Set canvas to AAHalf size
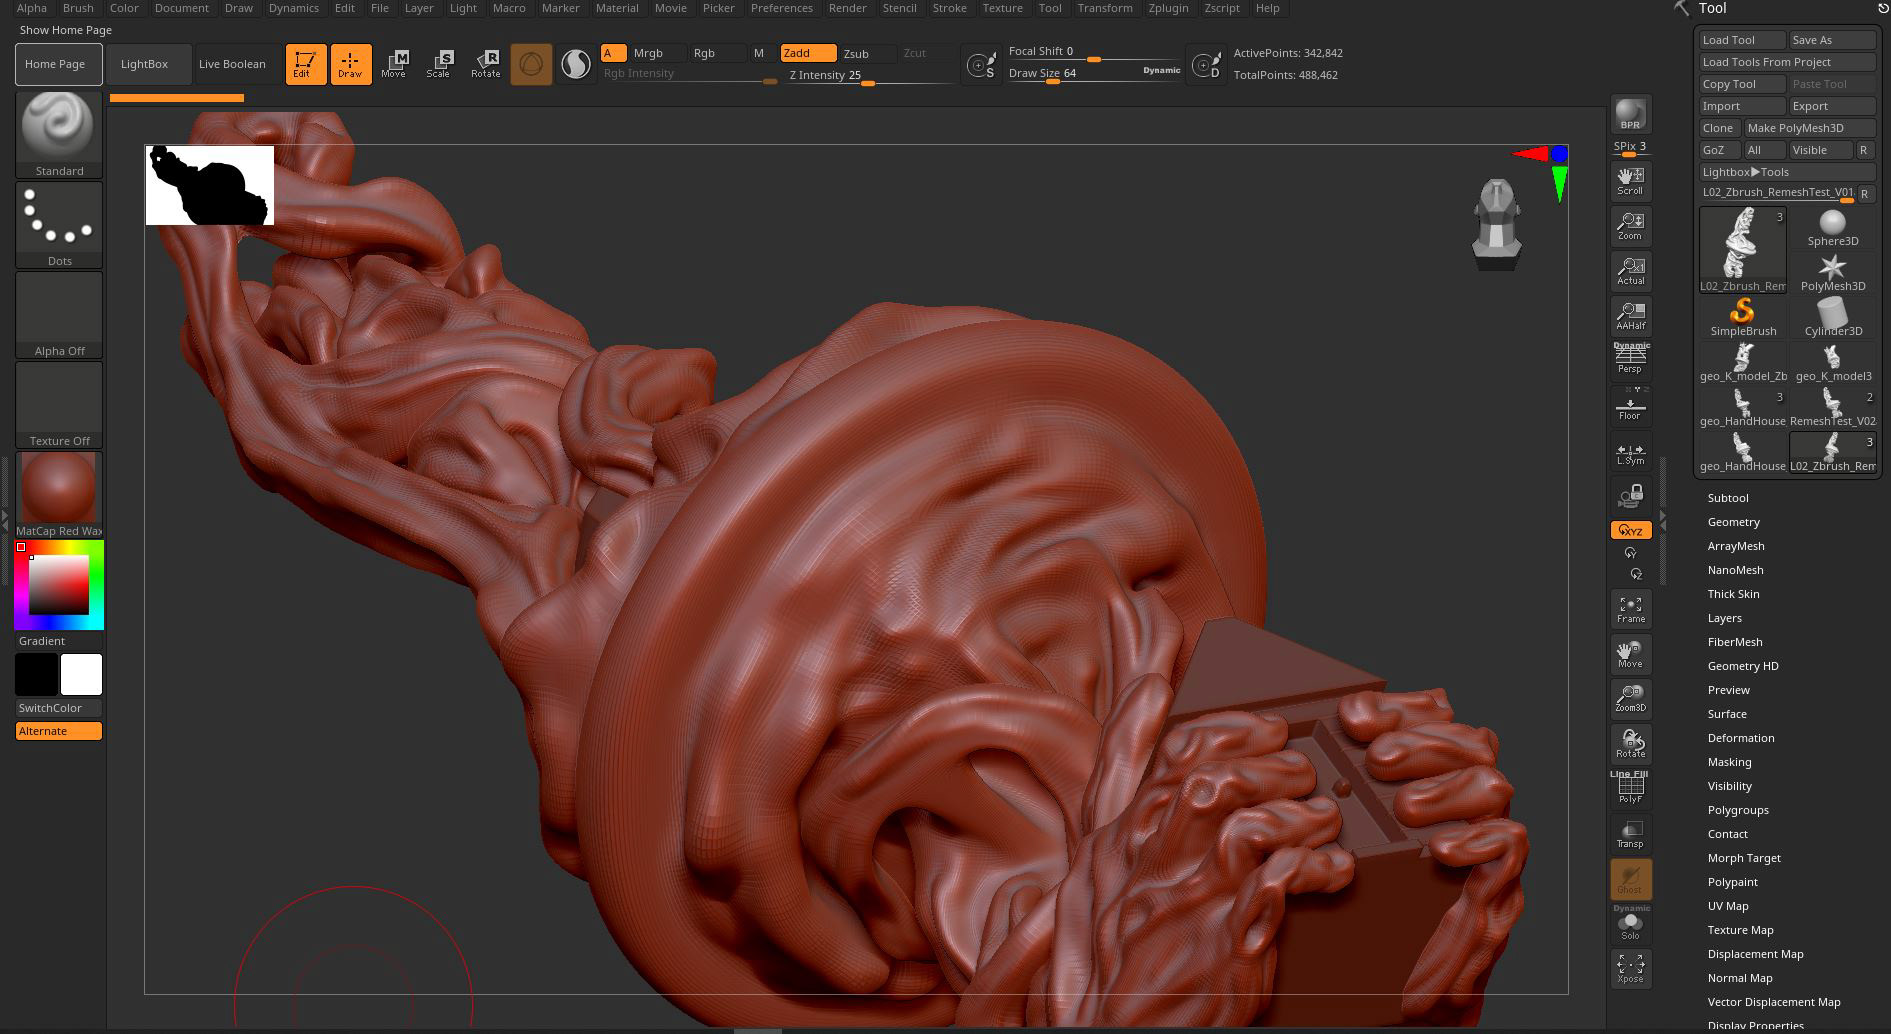Image resolution: width=1891 pixels, height=1034 pixels. coord(1630,316)
